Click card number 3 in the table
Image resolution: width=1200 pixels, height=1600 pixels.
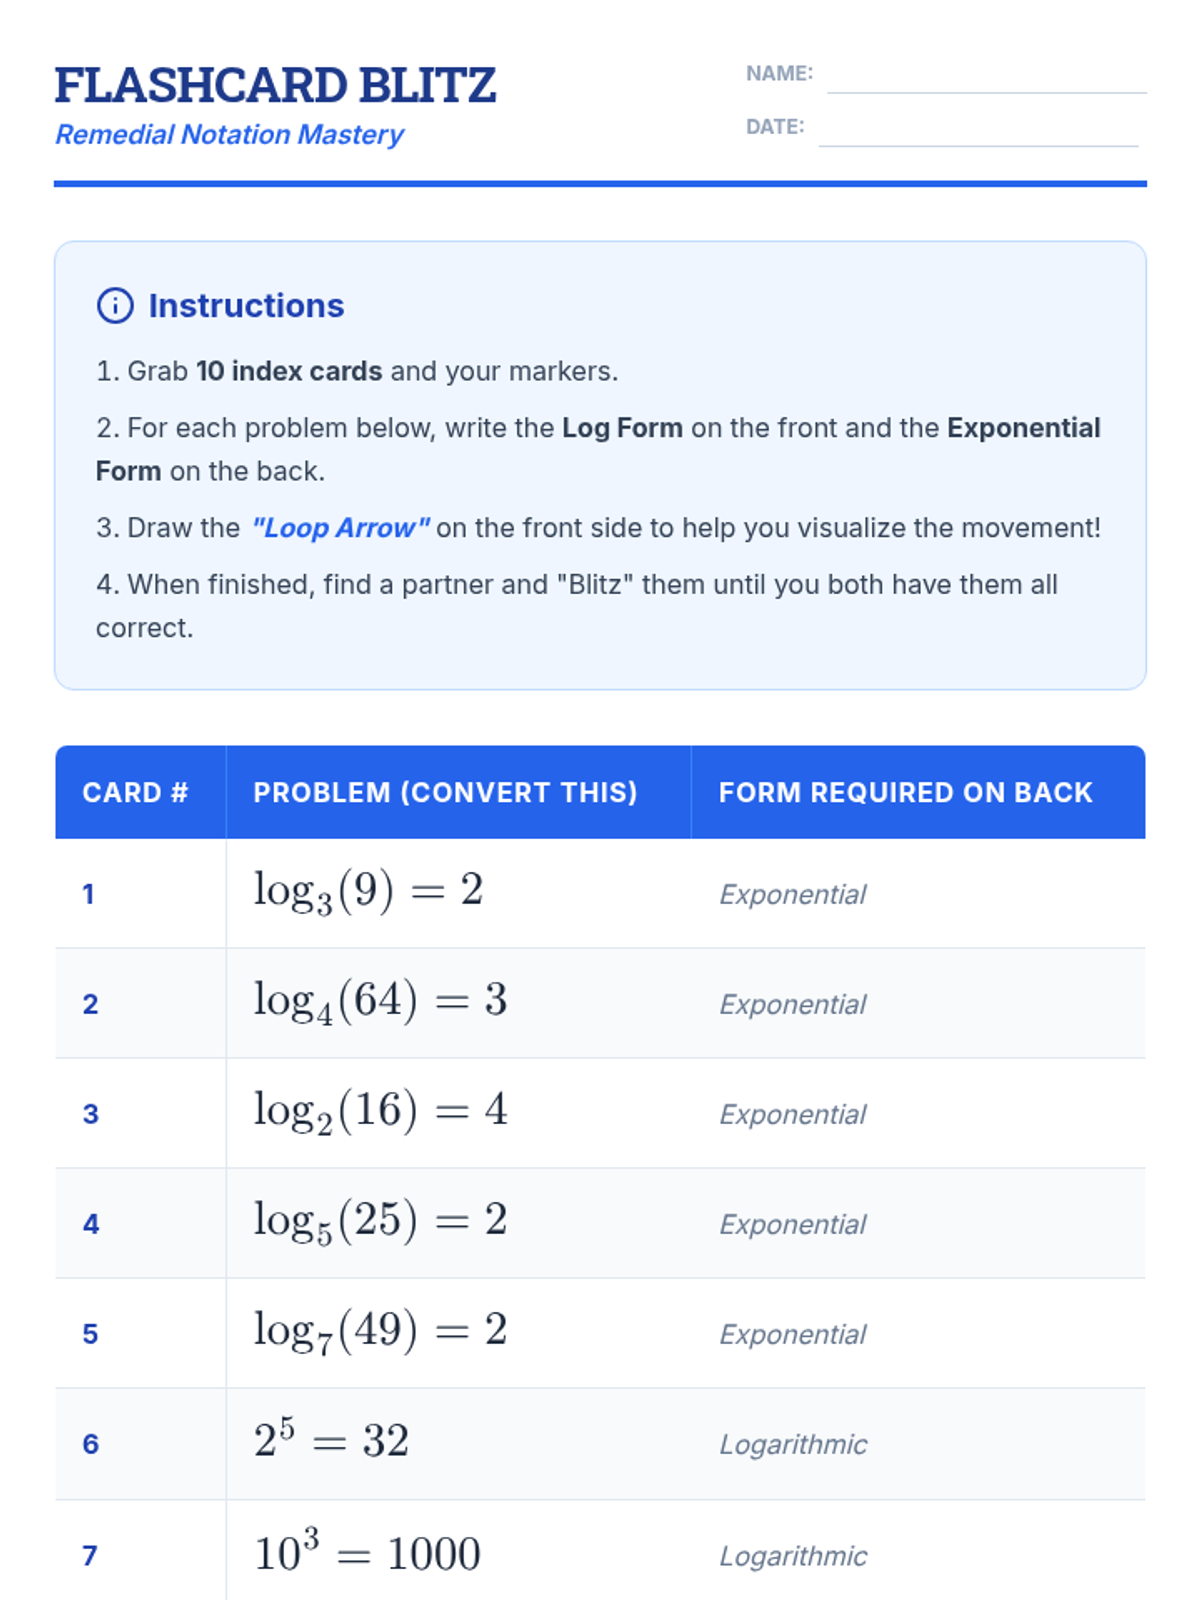[91, 1114]
